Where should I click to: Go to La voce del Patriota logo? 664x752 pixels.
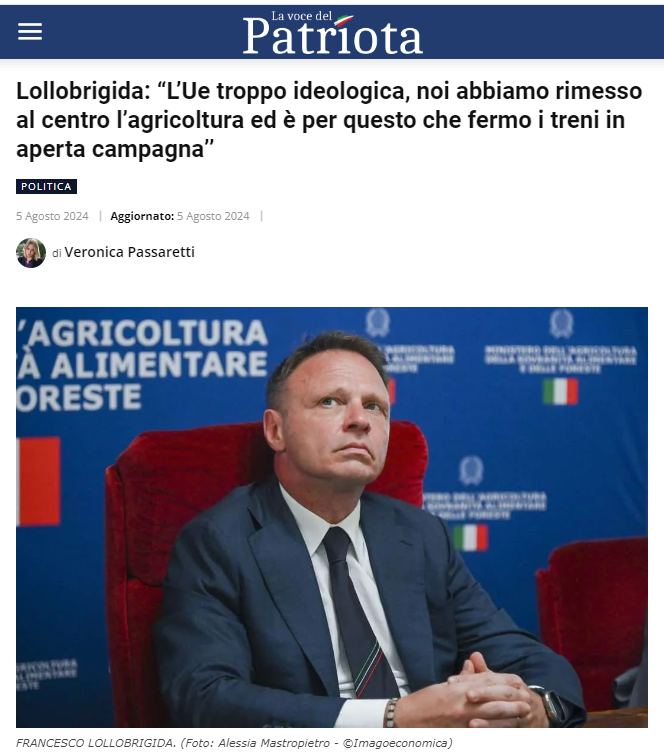(333, 33)
